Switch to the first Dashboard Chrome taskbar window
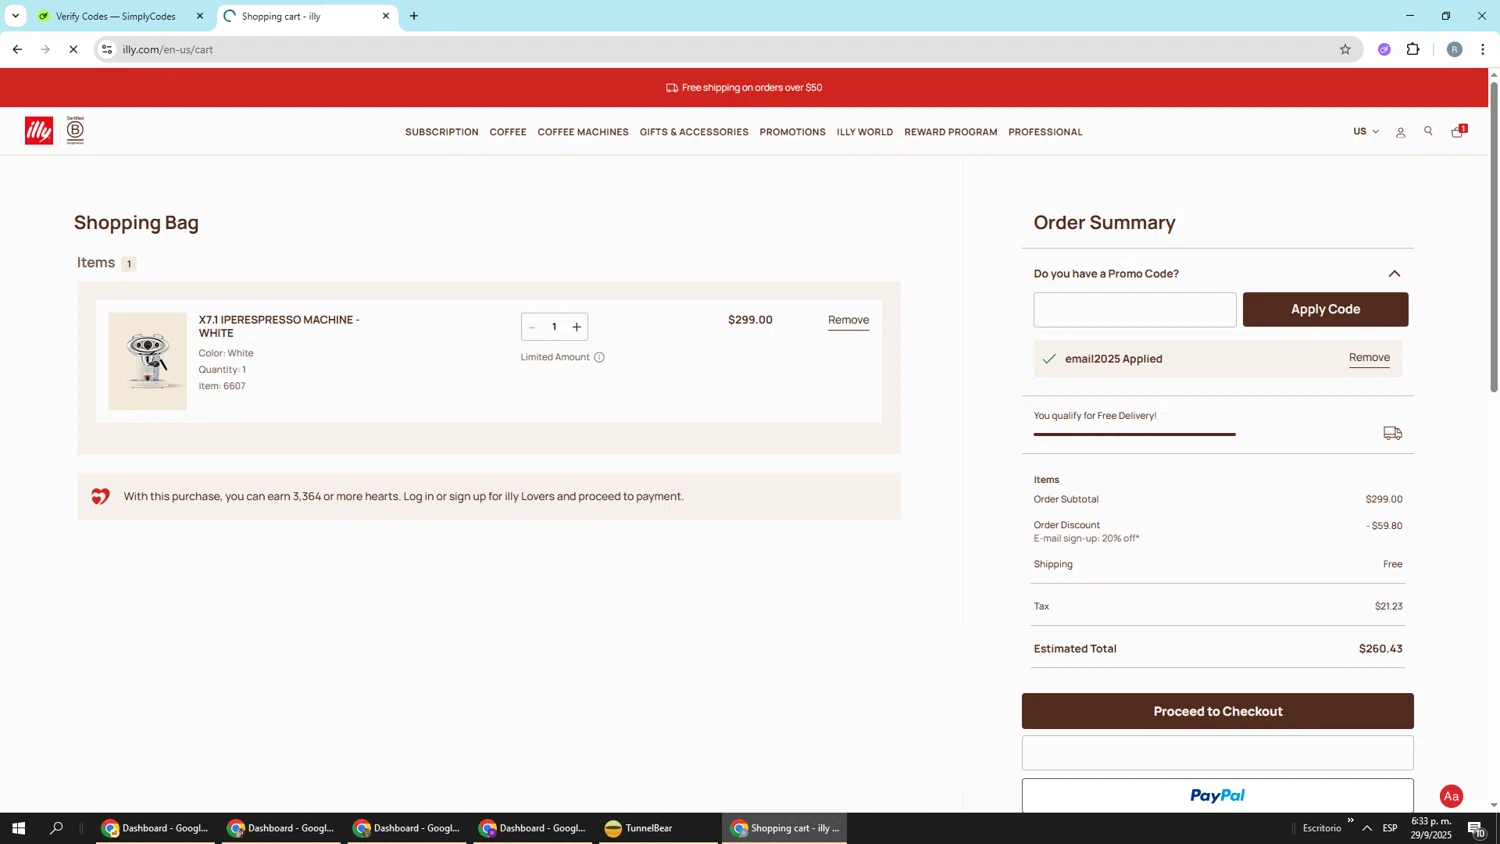The width and height of the screenshot is (1500, 844). point(155,828)
